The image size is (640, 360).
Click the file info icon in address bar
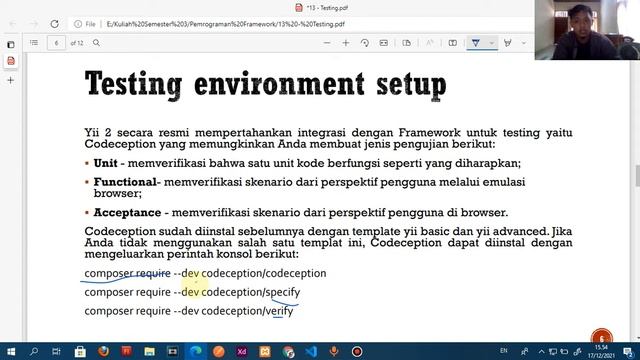tap(78, 24)
